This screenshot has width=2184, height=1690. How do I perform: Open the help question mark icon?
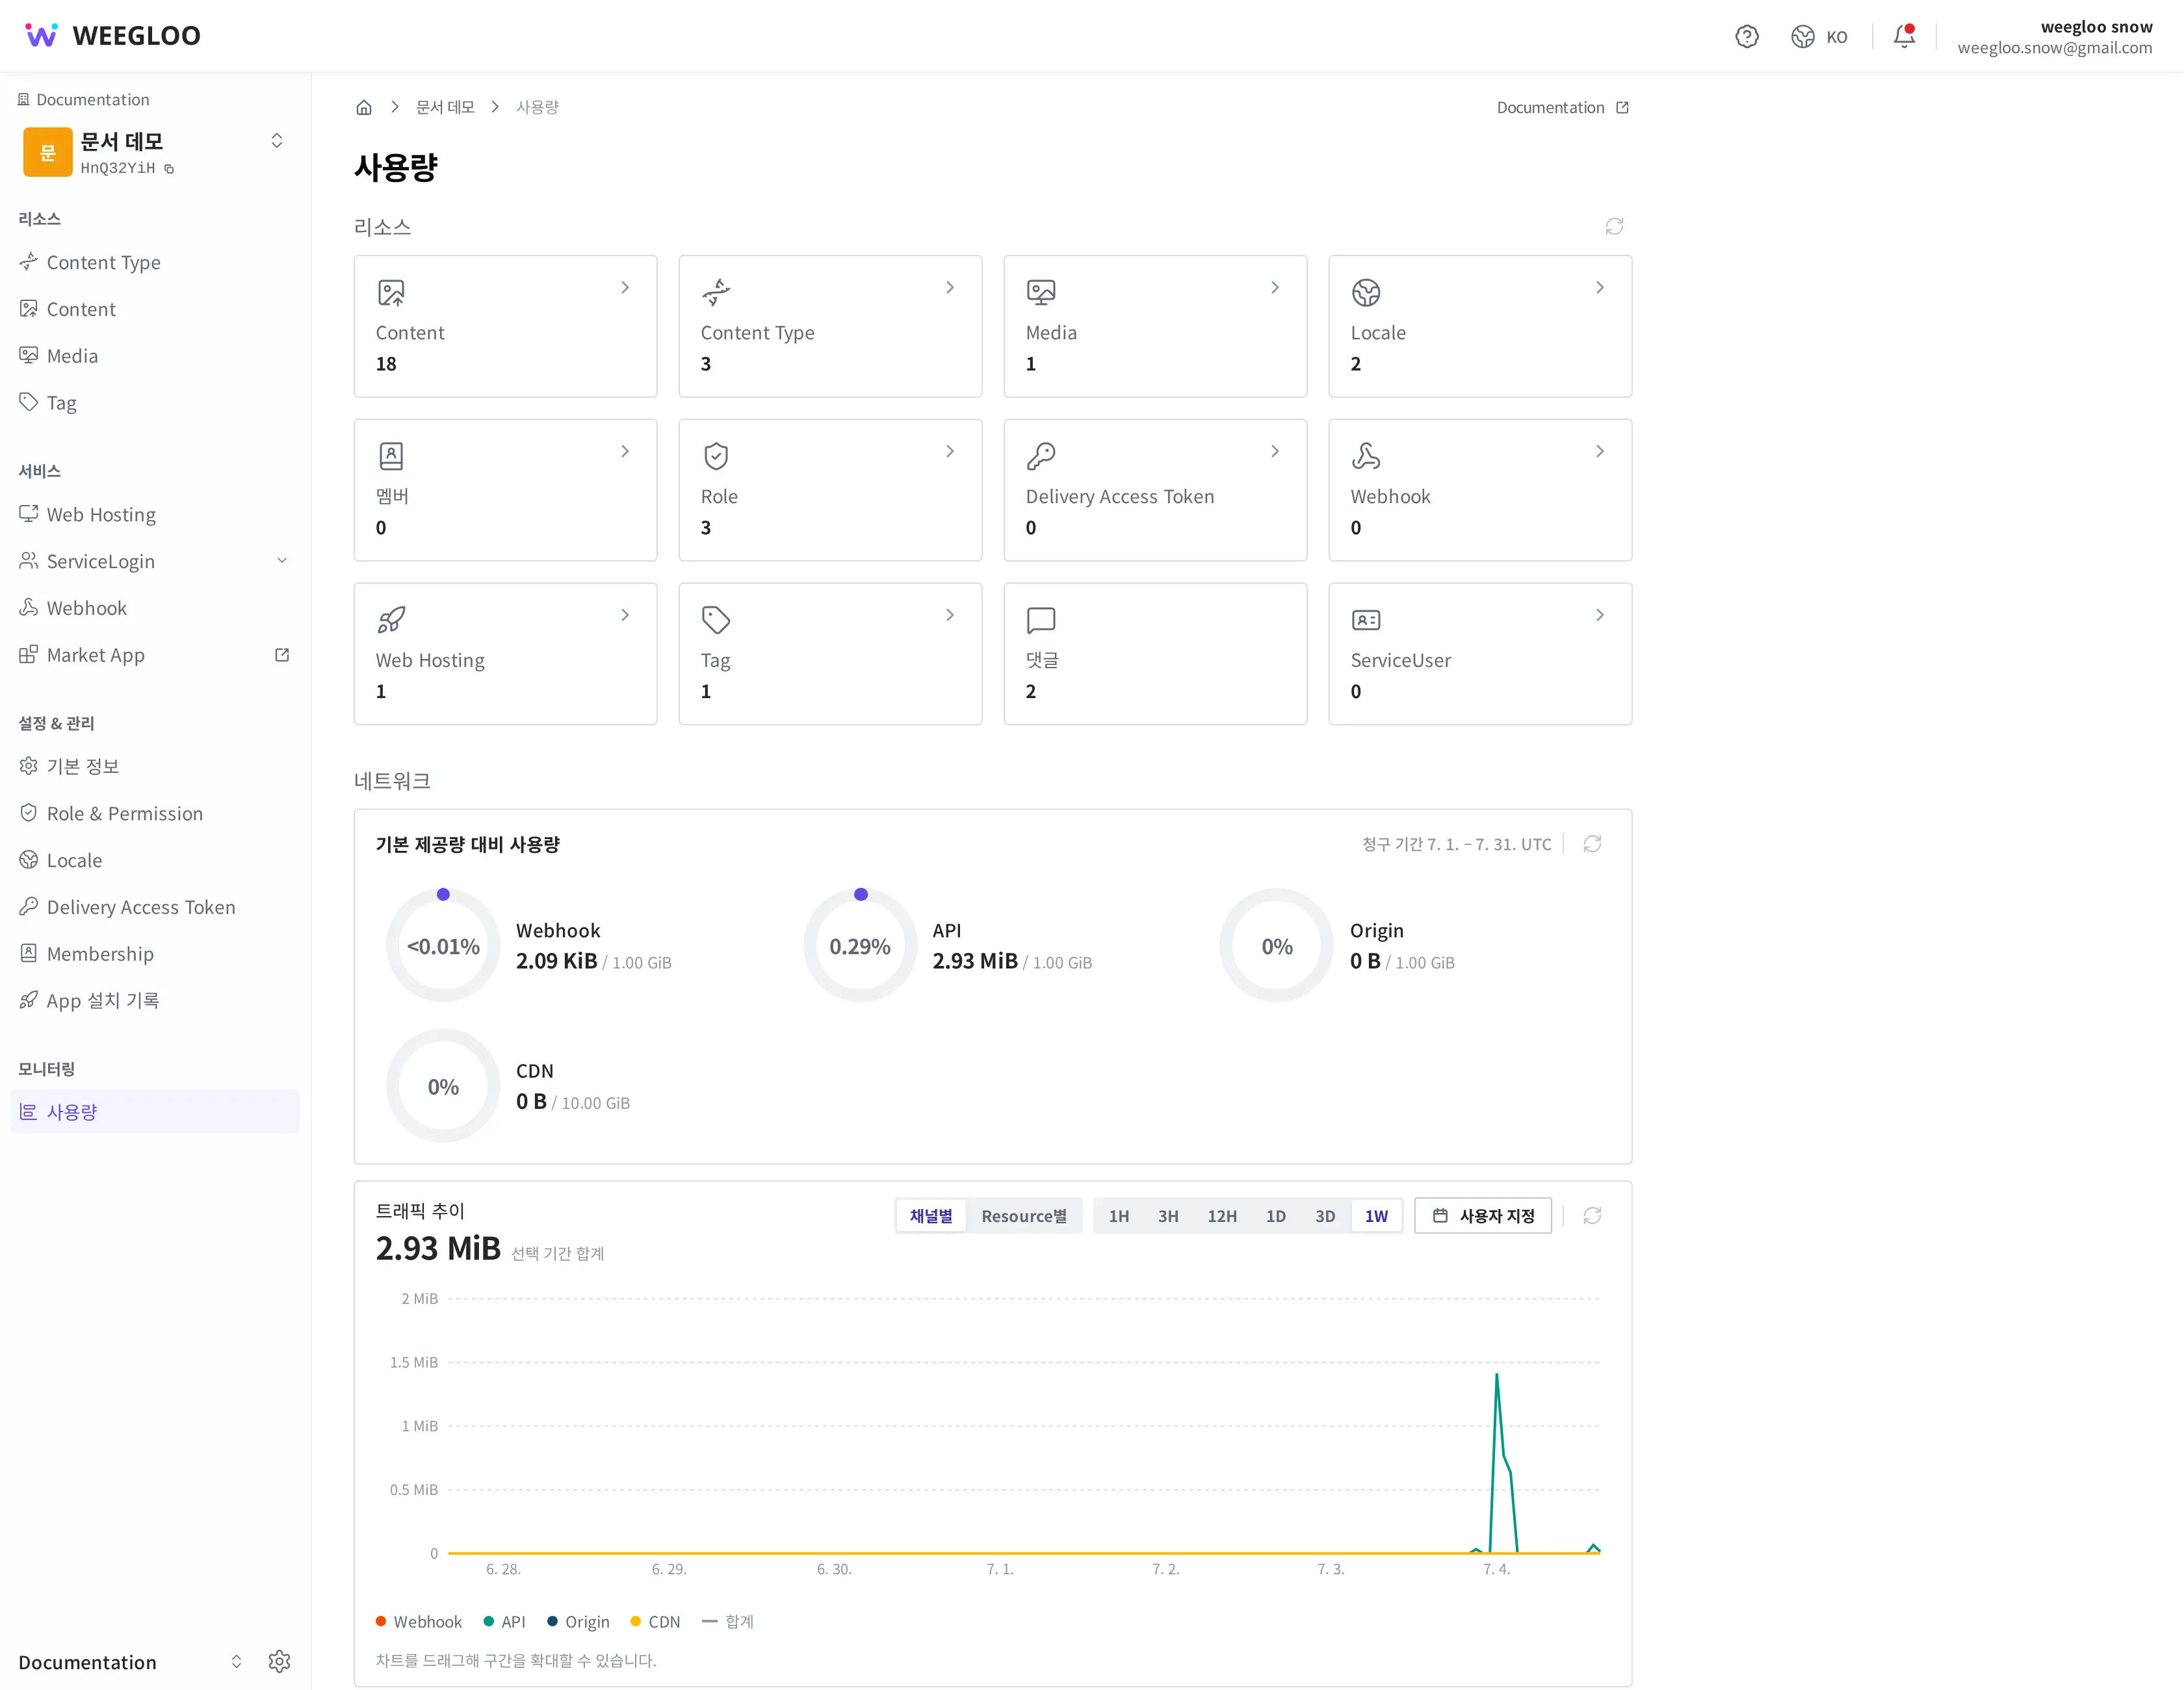click(1746, 37)
